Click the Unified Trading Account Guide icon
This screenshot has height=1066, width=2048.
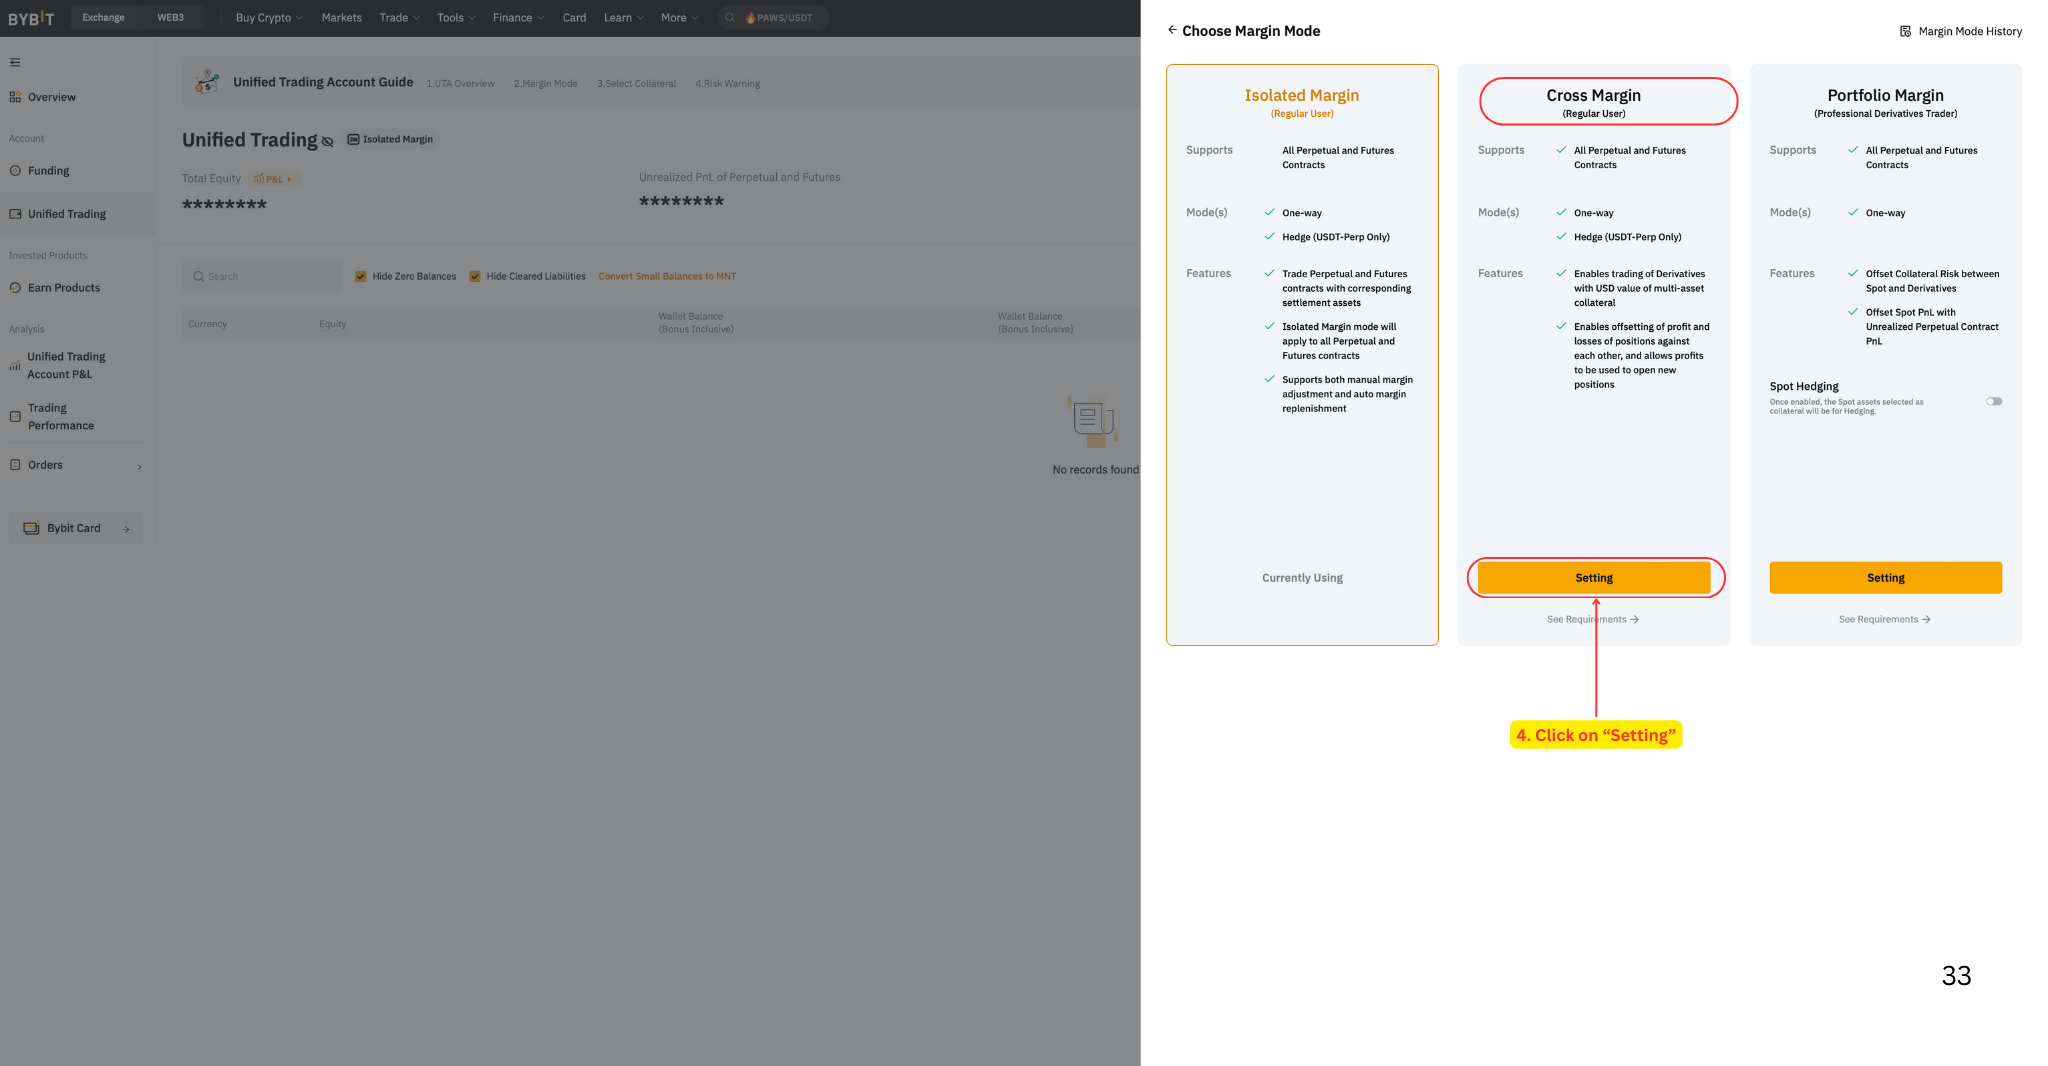coord(207,82)
